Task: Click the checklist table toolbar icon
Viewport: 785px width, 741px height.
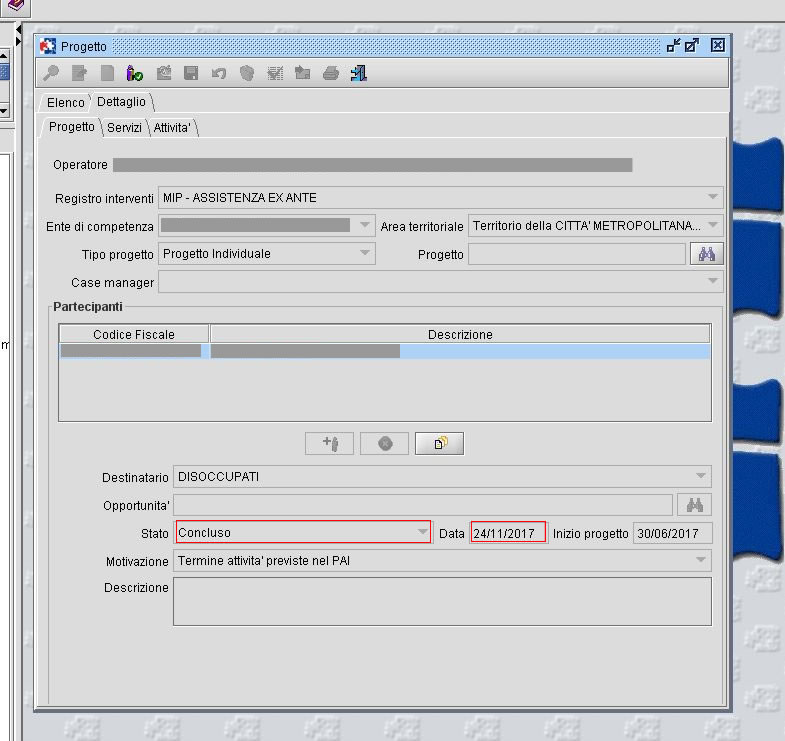Action: click(275, 74)
